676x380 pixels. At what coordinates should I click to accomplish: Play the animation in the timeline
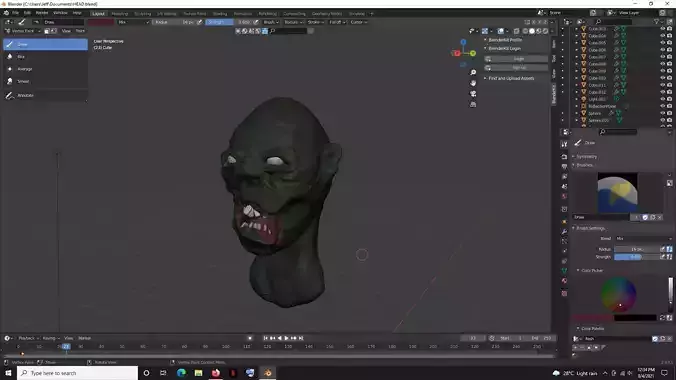coord(287,338)
